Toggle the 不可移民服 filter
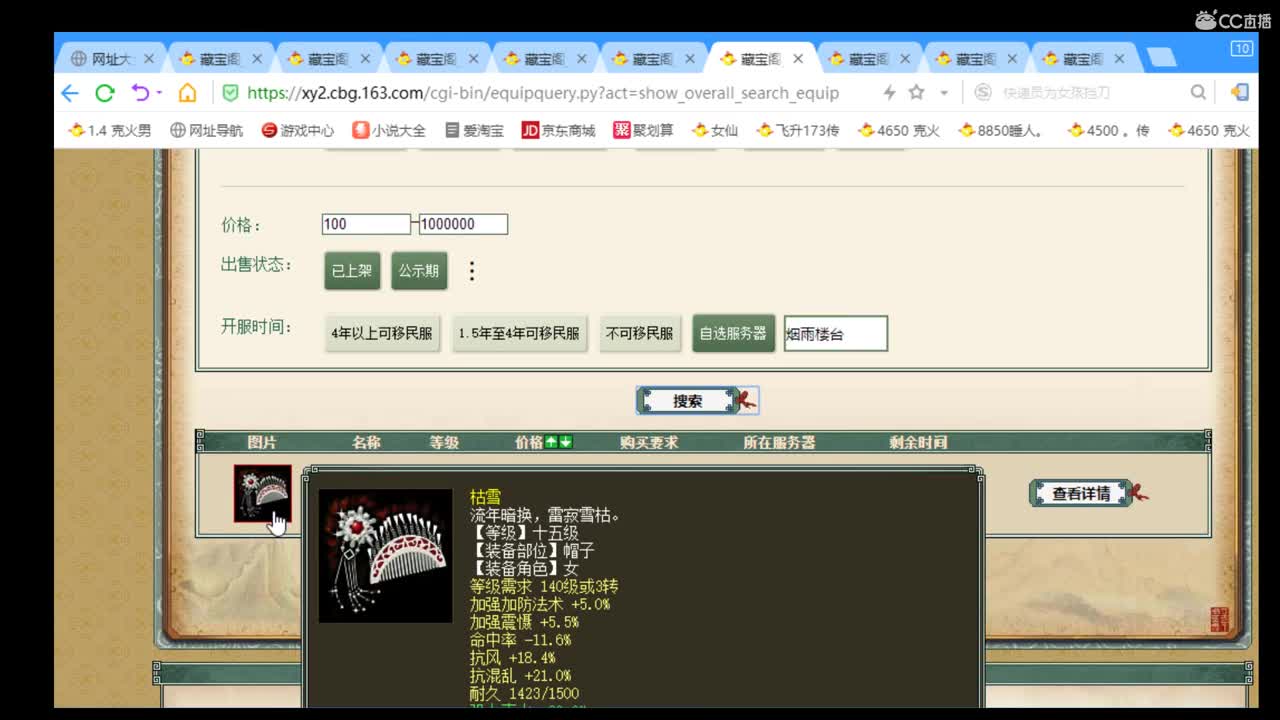Image resolution: width=1280 pixels, height=720 pixels. click(639, 333)
